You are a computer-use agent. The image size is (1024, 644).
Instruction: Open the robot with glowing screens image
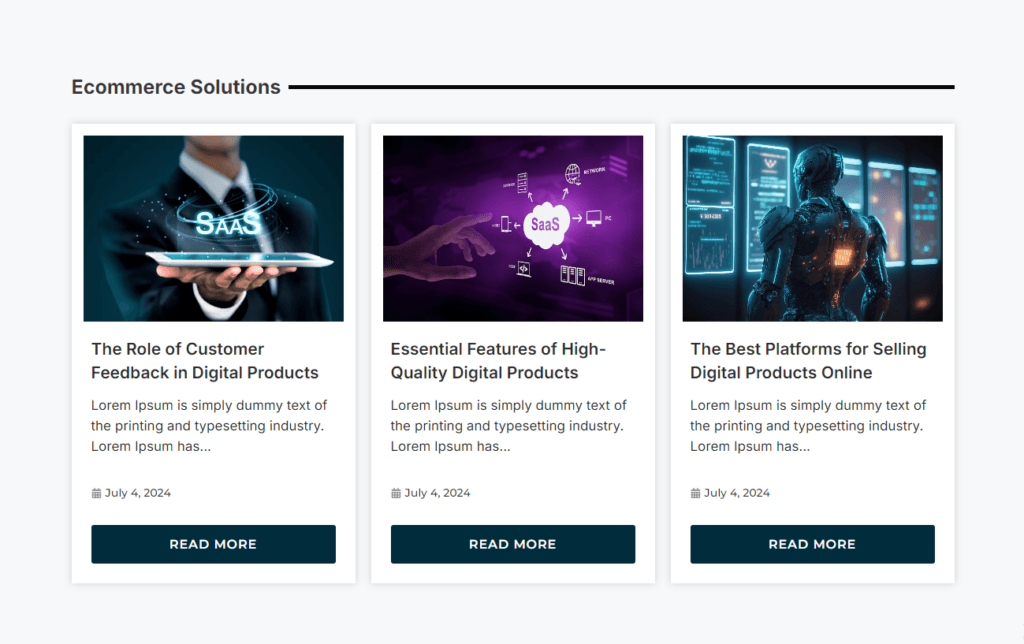click(812, 228)
